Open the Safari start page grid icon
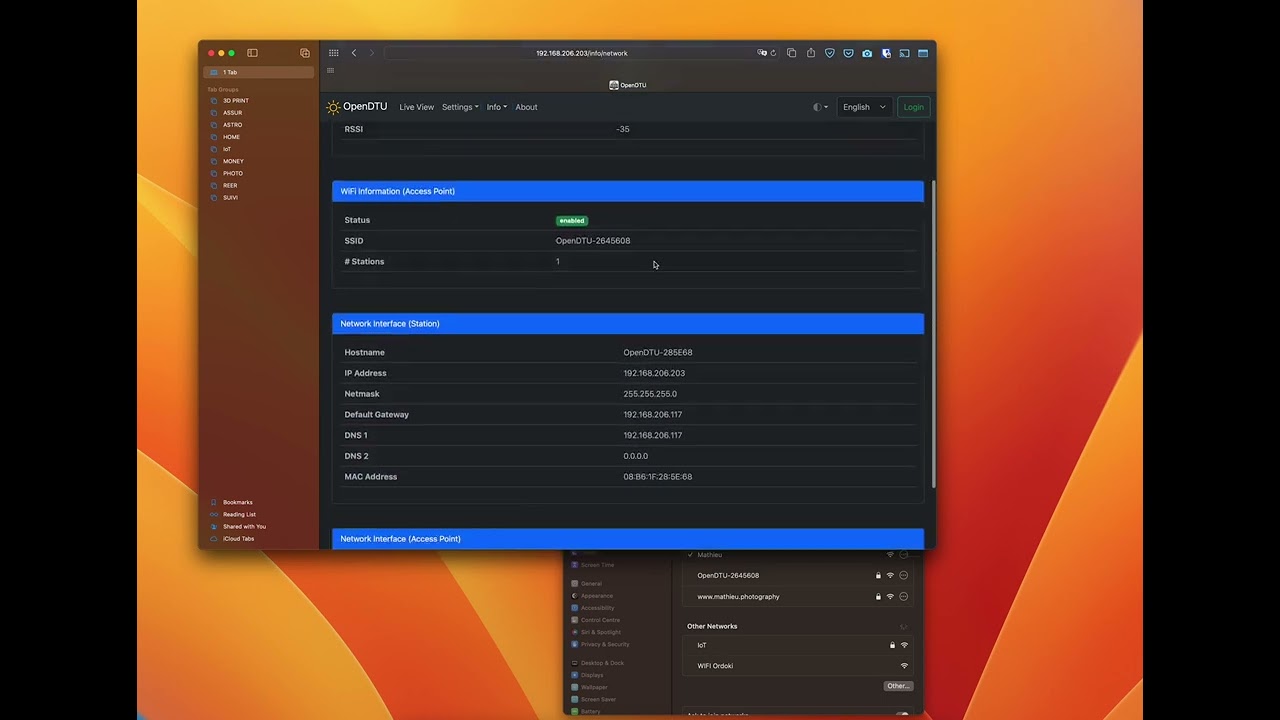This screenshot has width=1280, height=720. pos(333,53)
